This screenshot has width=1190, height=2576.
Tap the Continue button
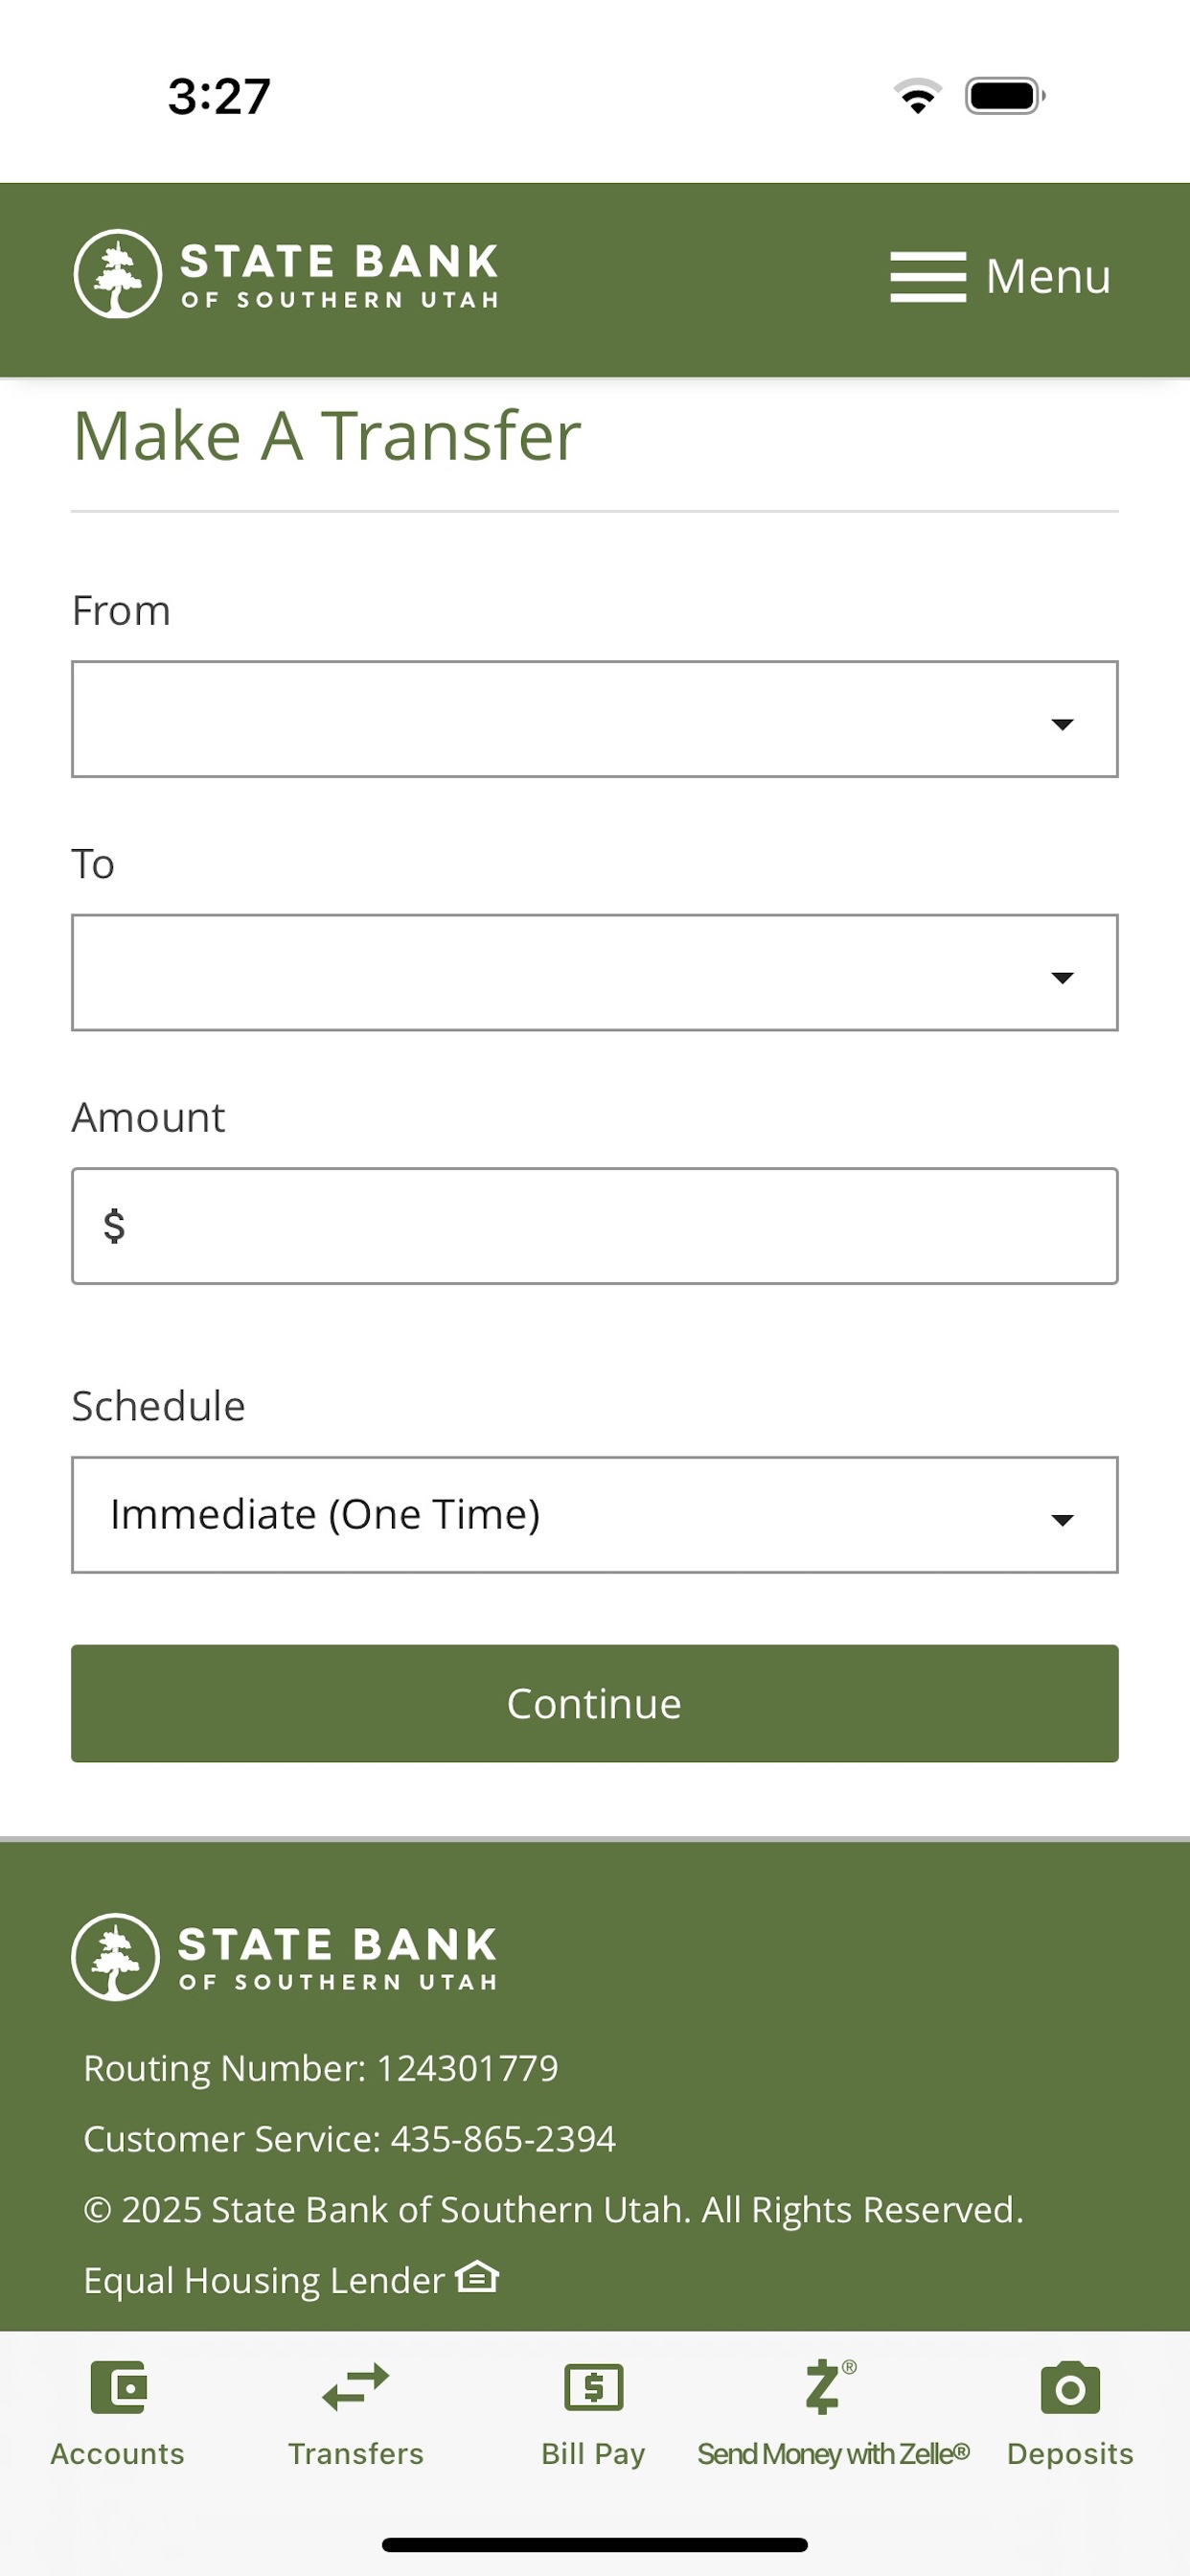coord(595,1703)
